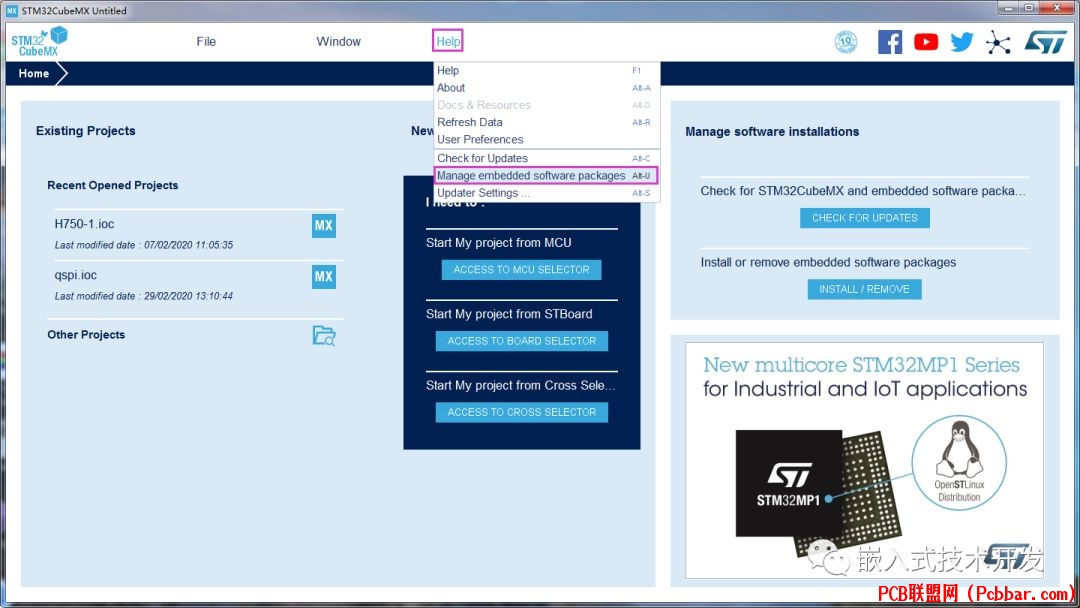This screenshot has width=1080, height=608.
Task: Click Recent Opened Projects heading
Action: tap(113, 185)
